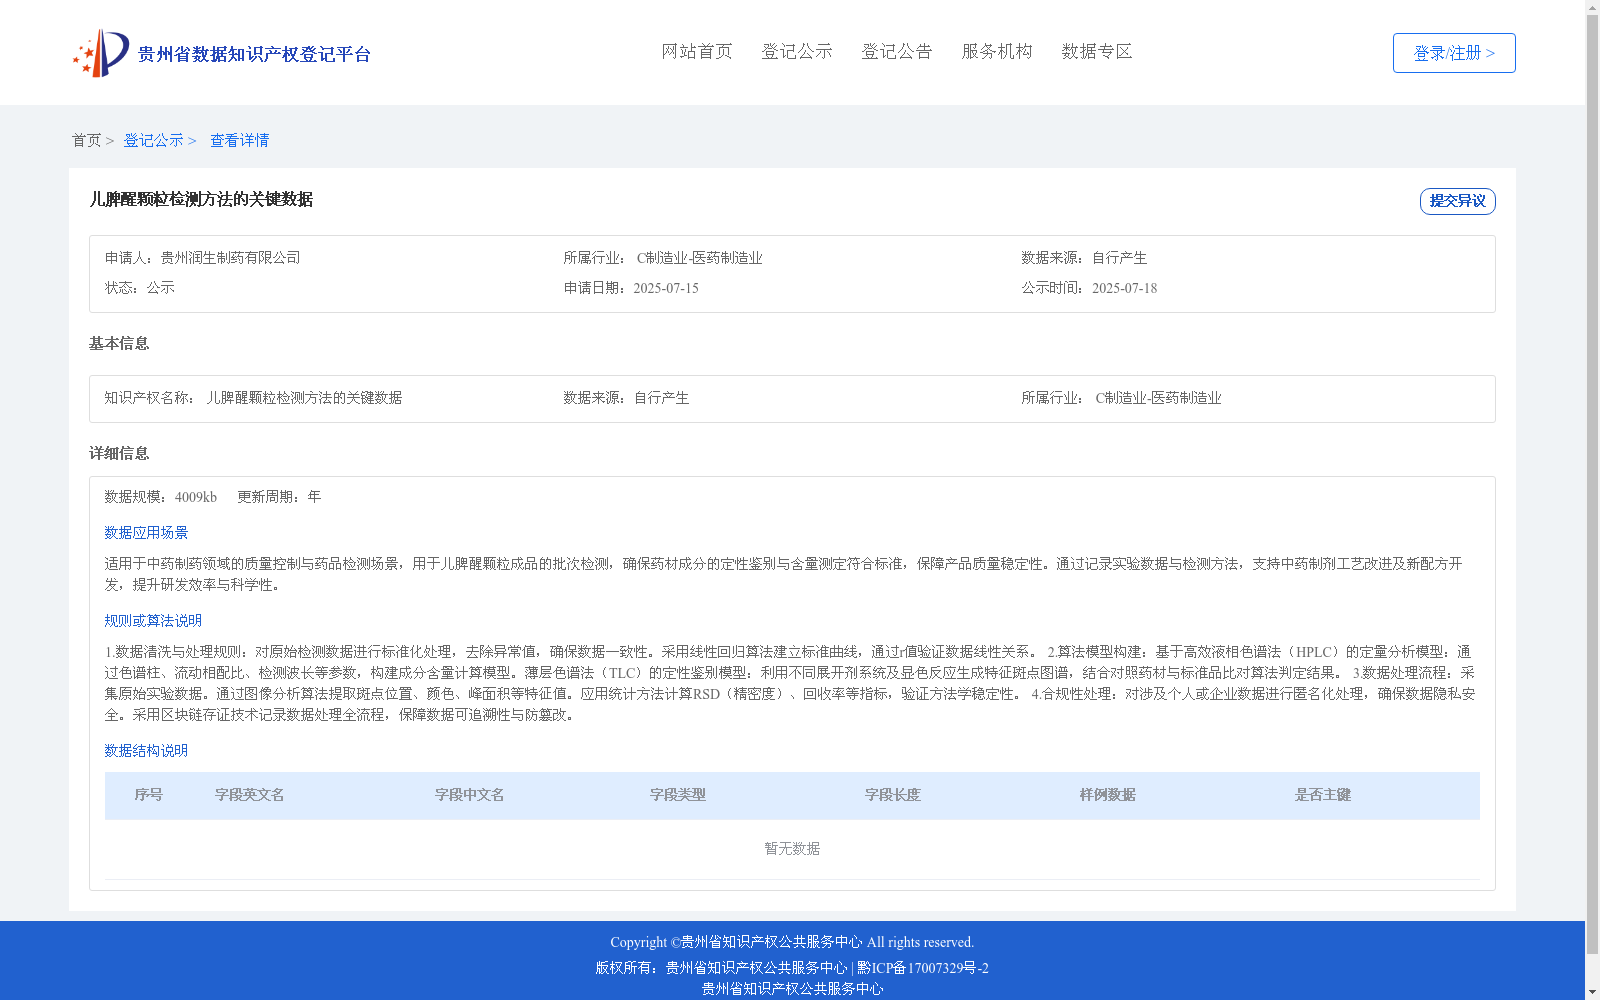Click the scrollbar down arrow
The width and height of the screenshot is (1600, 1000).
click(x=1592, y=992)
